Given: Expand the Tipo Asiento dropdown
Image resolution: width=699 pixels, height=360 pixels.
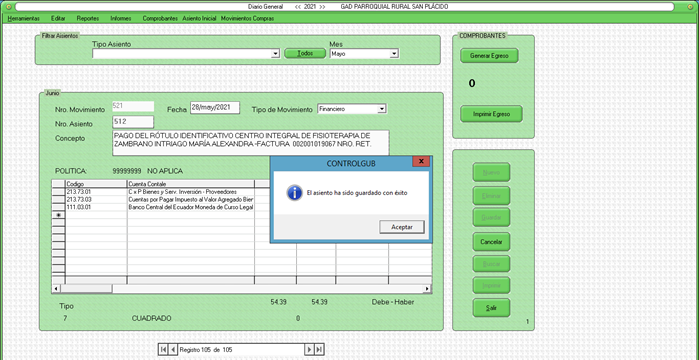Looking at the screenshot, I should tap(275, 54).
